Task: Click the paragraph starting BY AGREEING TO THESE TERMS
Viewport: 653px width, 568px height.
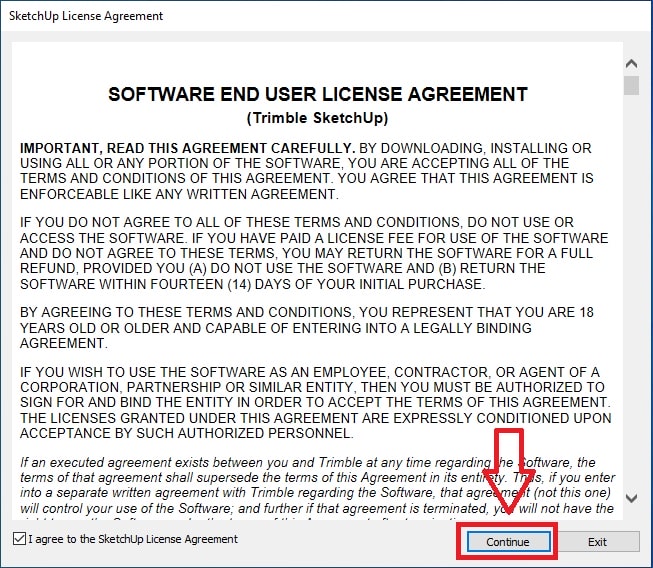Action: 307,328
